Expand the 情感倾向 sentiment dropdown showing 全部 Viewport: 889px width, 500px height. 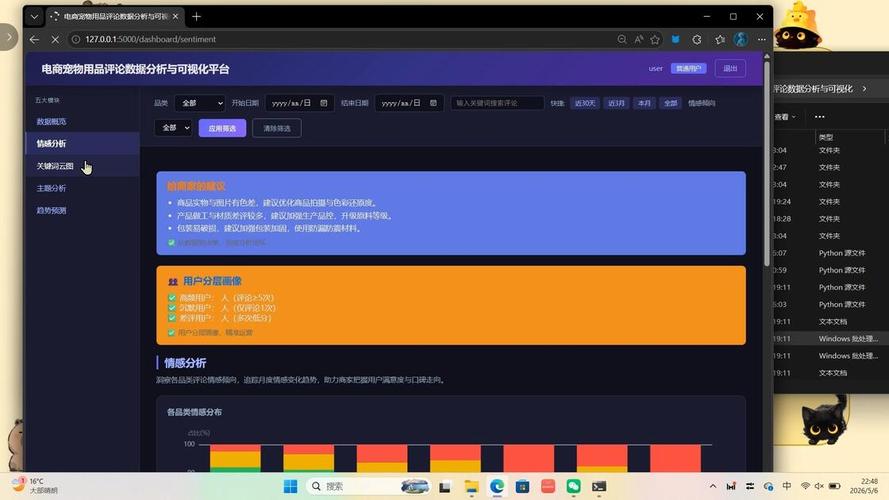click(x=174, y=128)
